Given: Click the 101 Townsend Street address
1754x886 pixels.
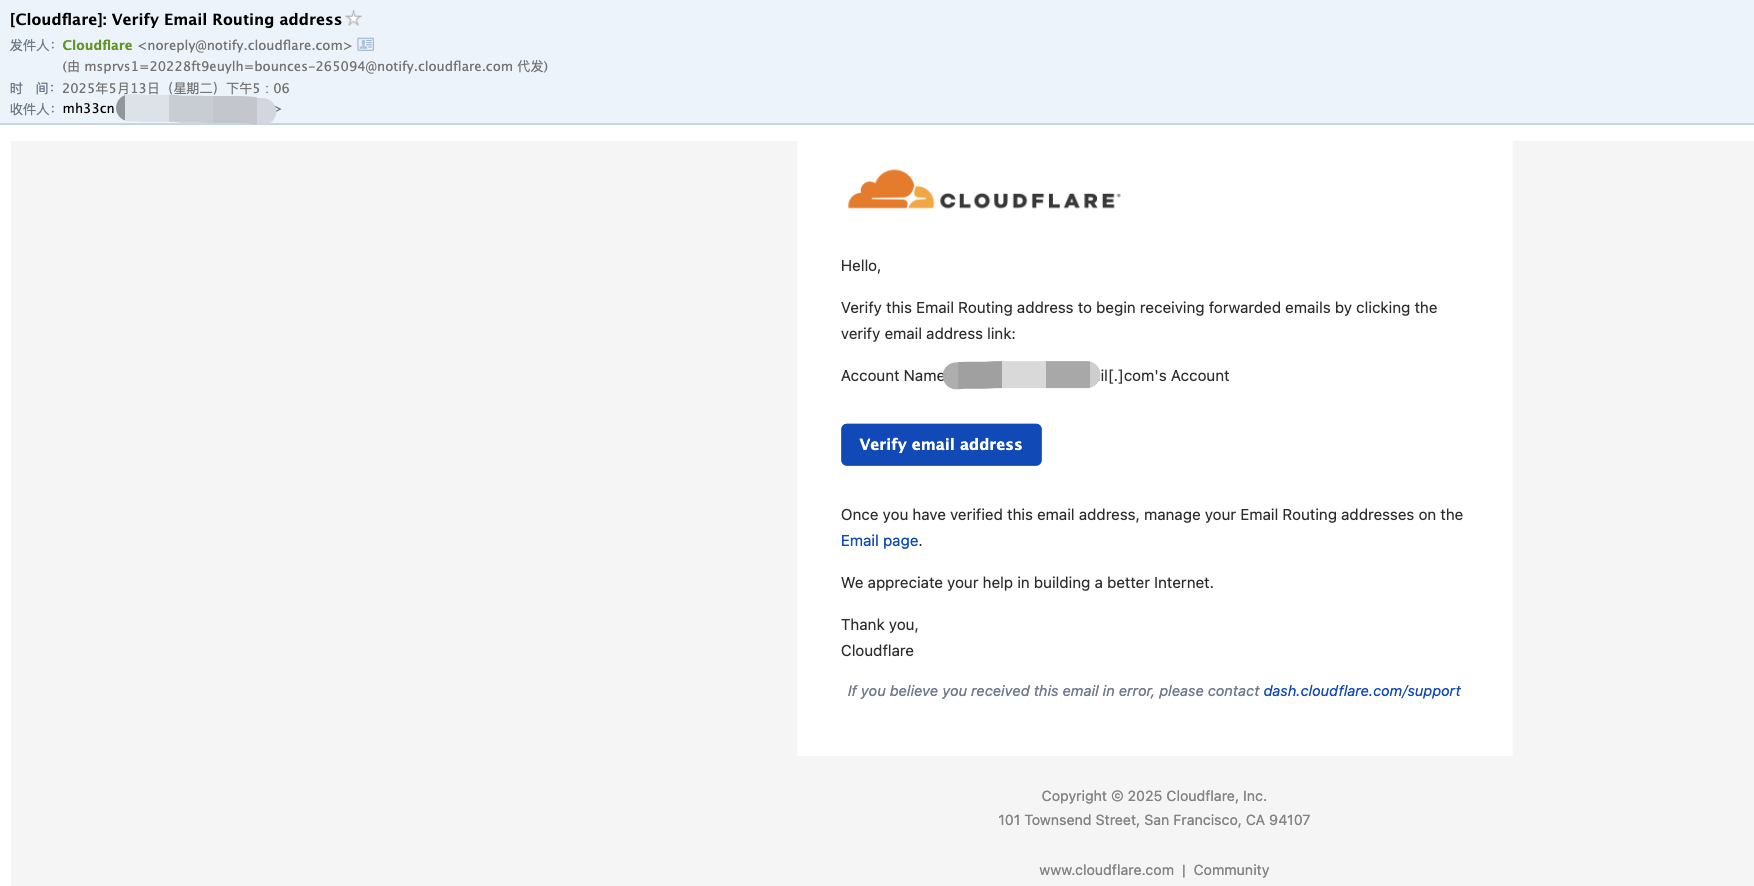Looking at the screenshot, I should 1154,820.
